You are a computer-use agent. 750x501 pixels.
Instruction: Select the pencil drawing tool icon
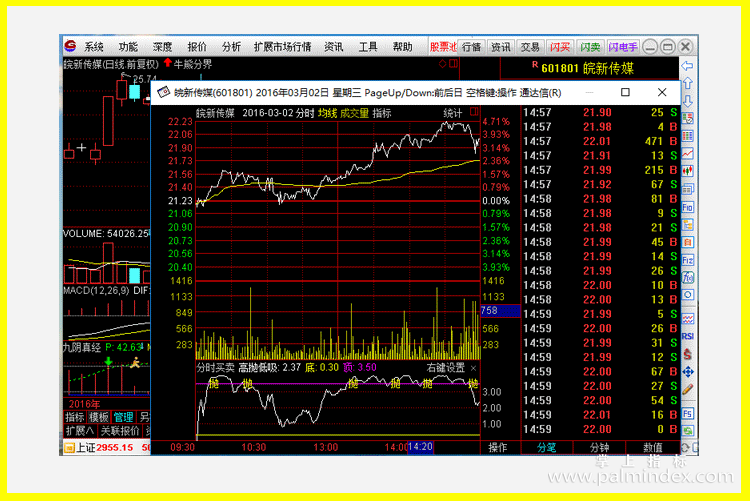687,389
